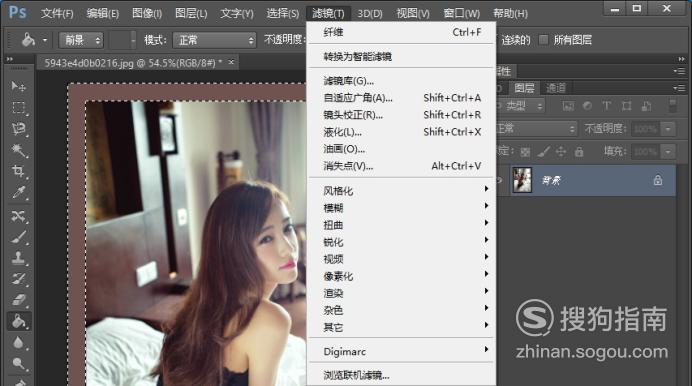Select the Move tool
Image resolution: width=692 pixels, height=386 pixels.
[18, 86]
